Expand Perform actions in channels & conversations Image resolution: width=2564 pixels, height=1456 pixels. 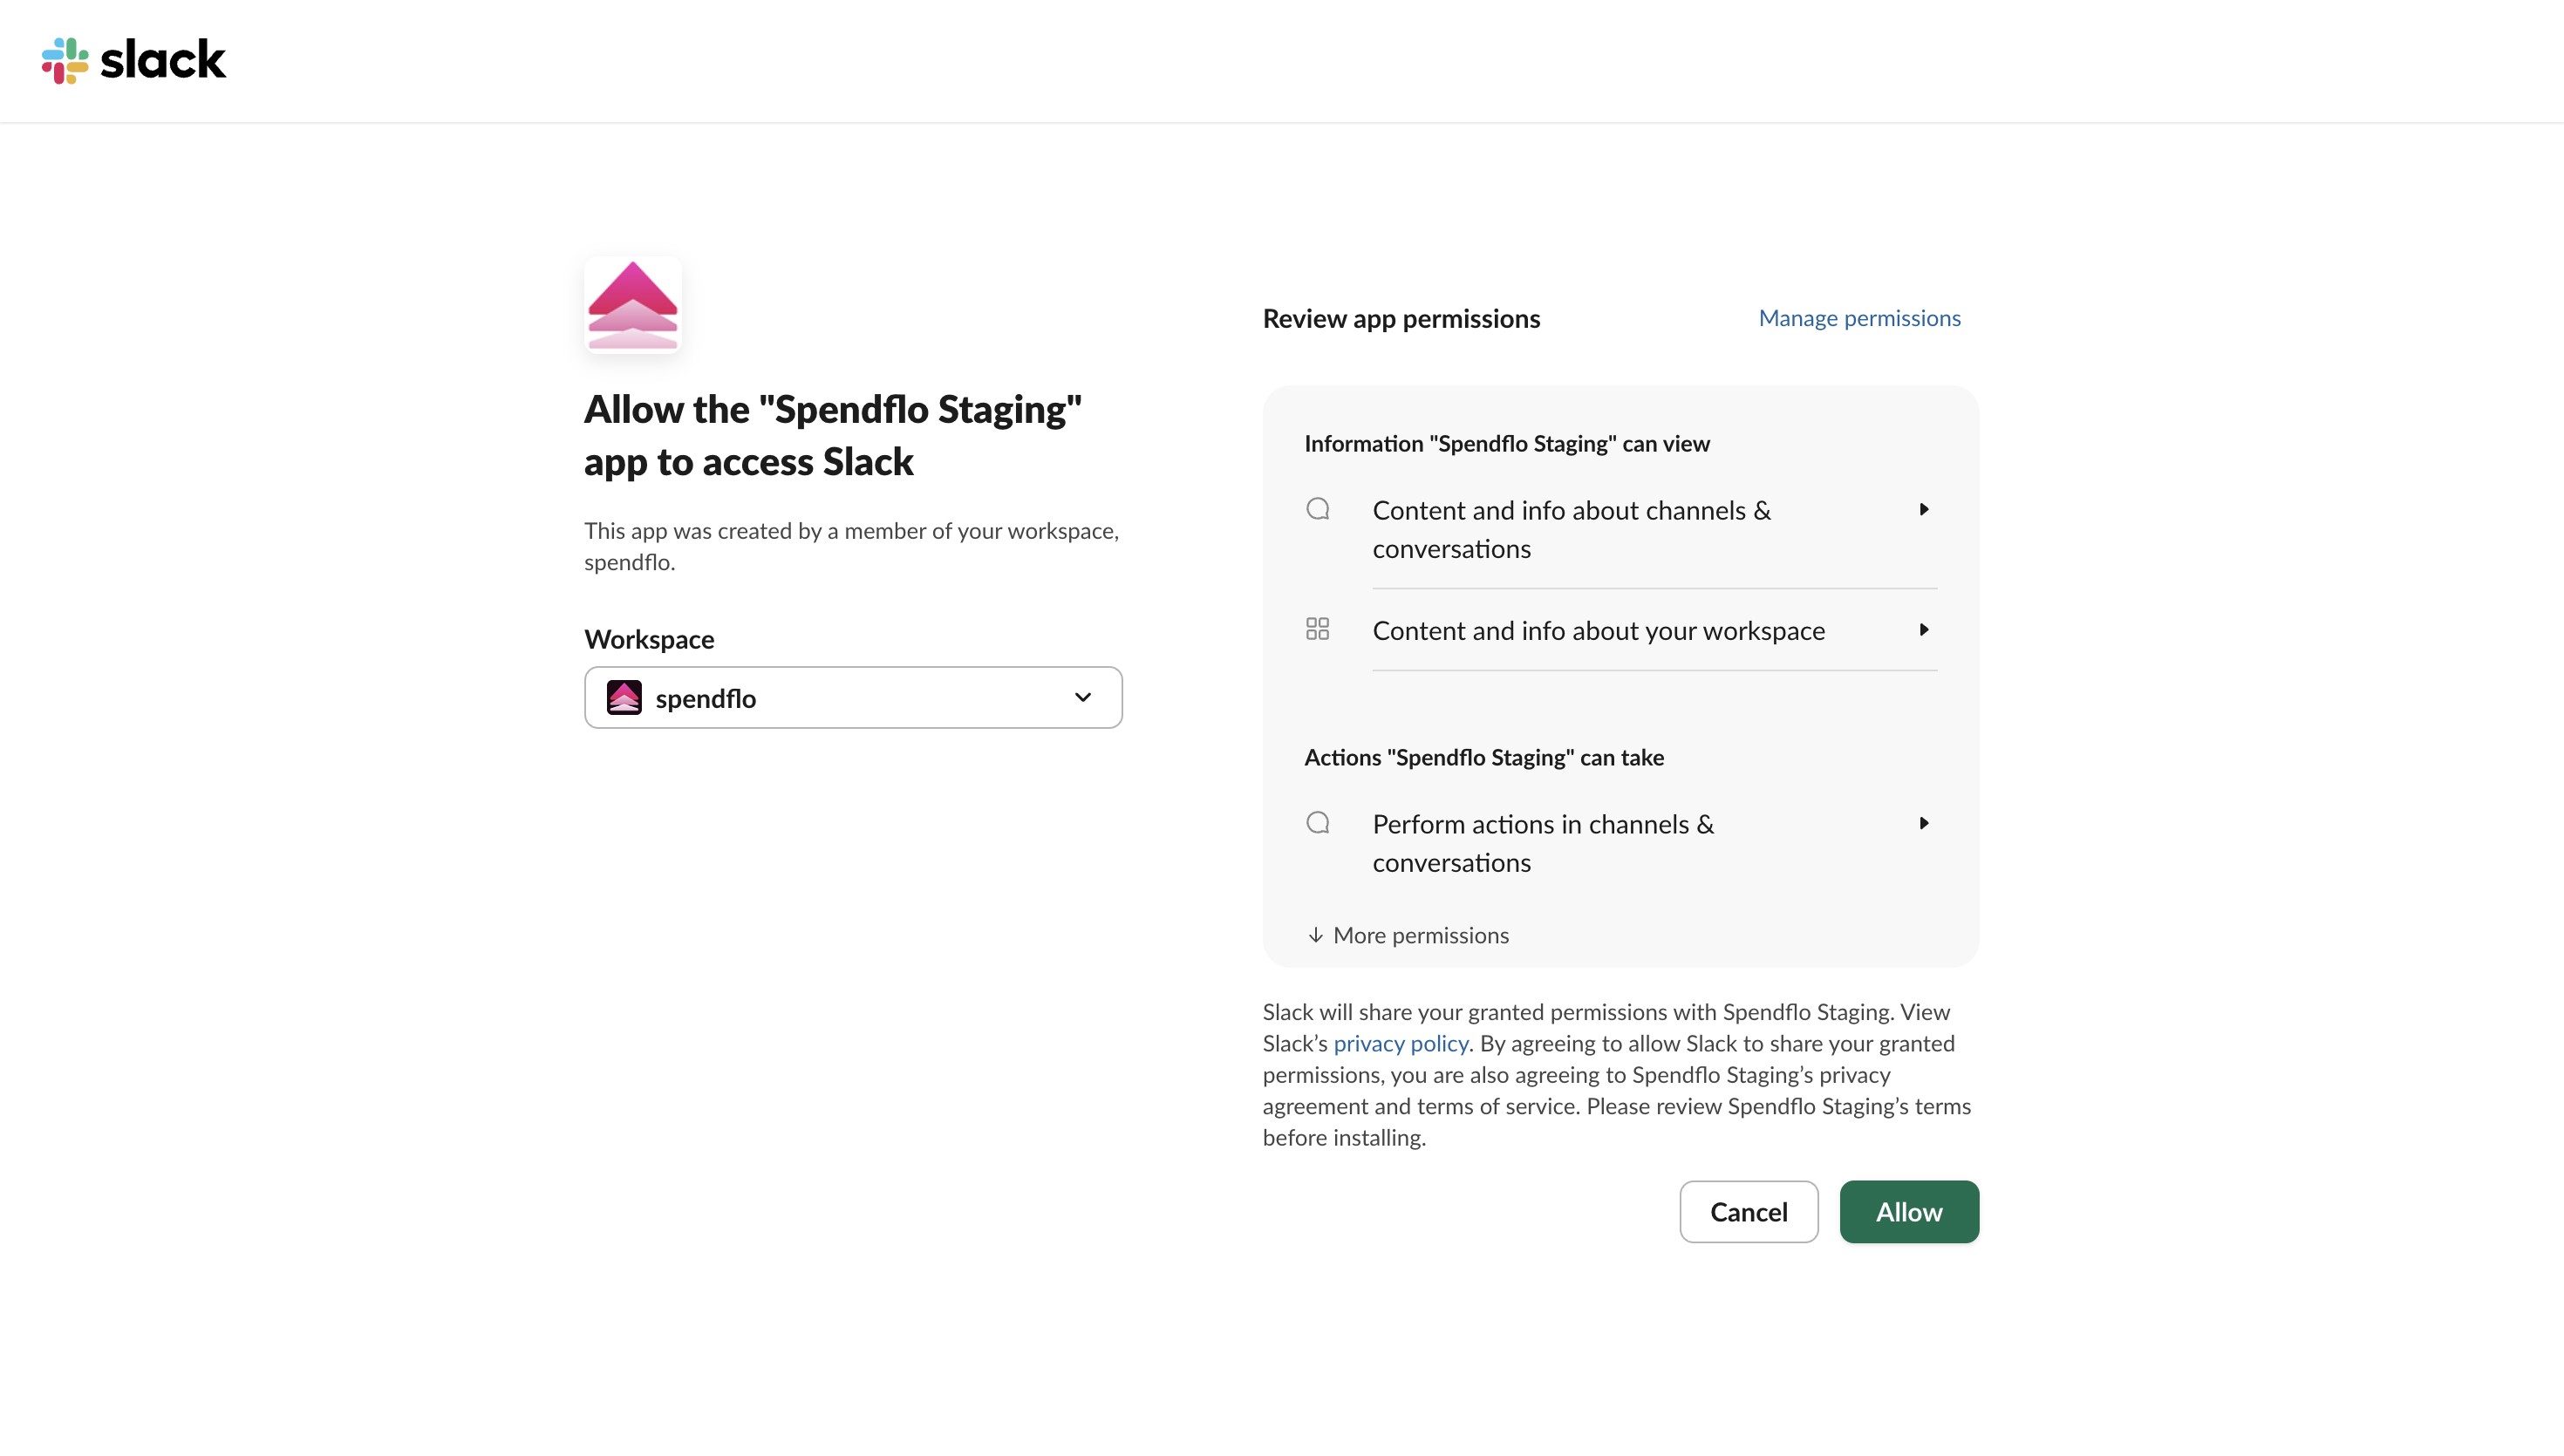click(1925, 822)
